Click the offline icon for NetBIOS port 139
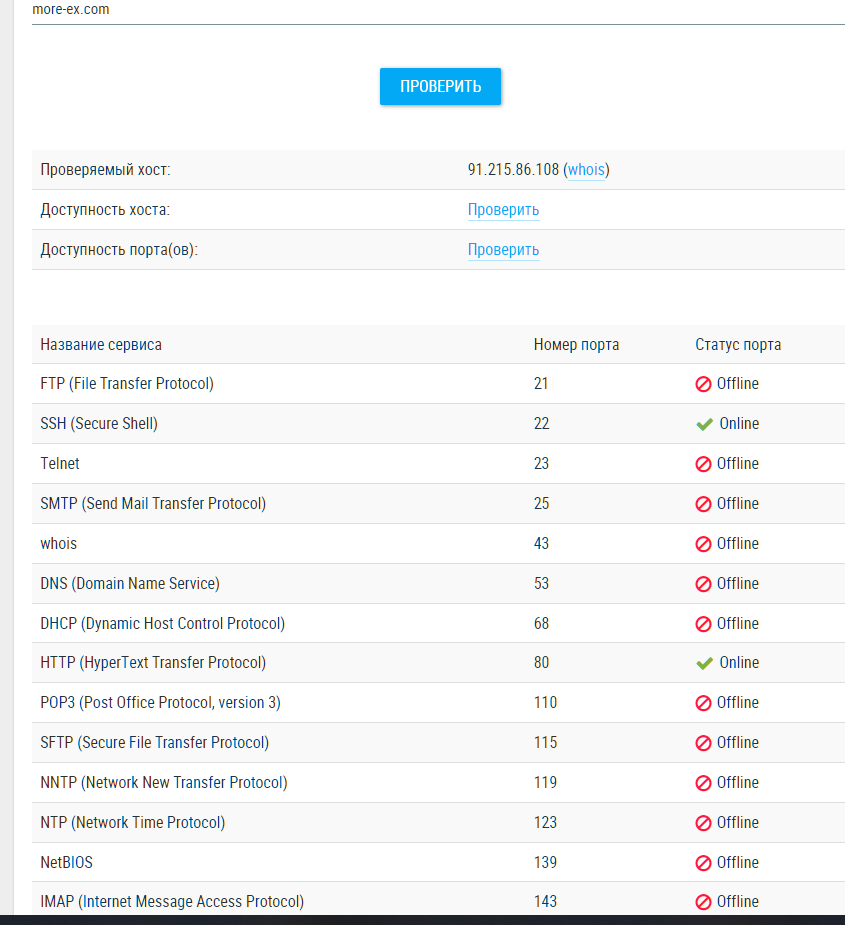This screenshot has width=845, height=925. (x=703, y=863)
